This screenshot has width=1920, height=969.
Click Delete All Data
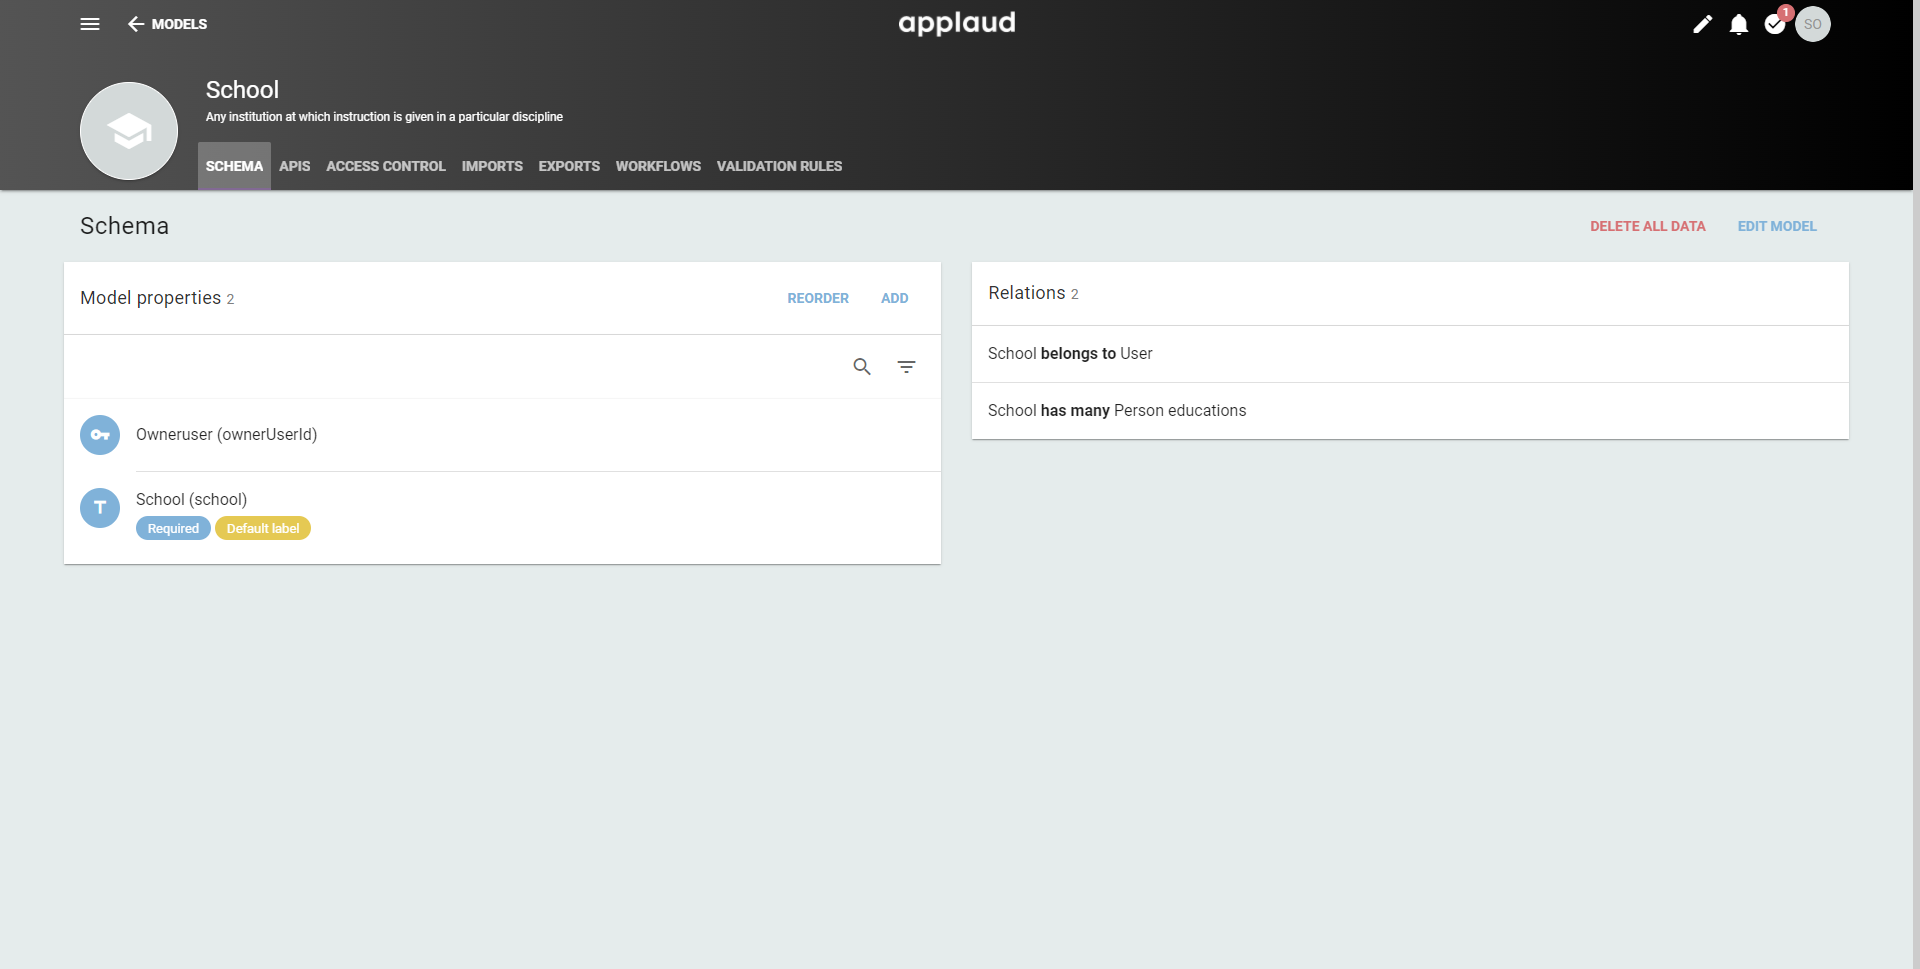1647,226
